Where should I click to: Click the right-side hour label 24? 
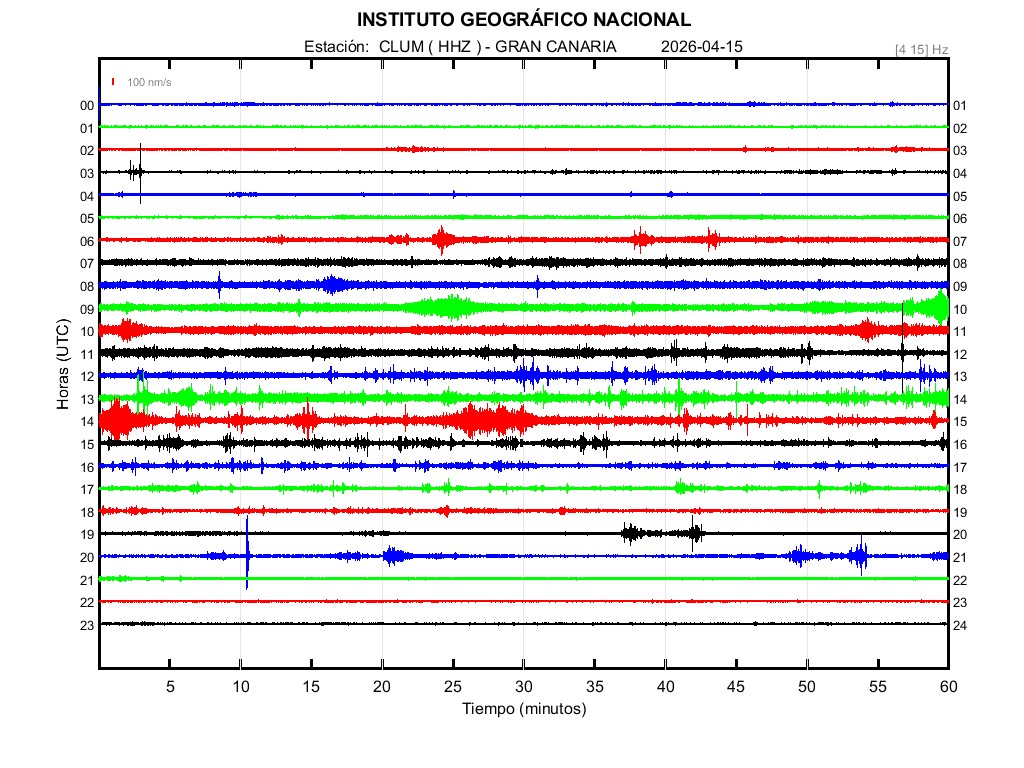[960, 625]
